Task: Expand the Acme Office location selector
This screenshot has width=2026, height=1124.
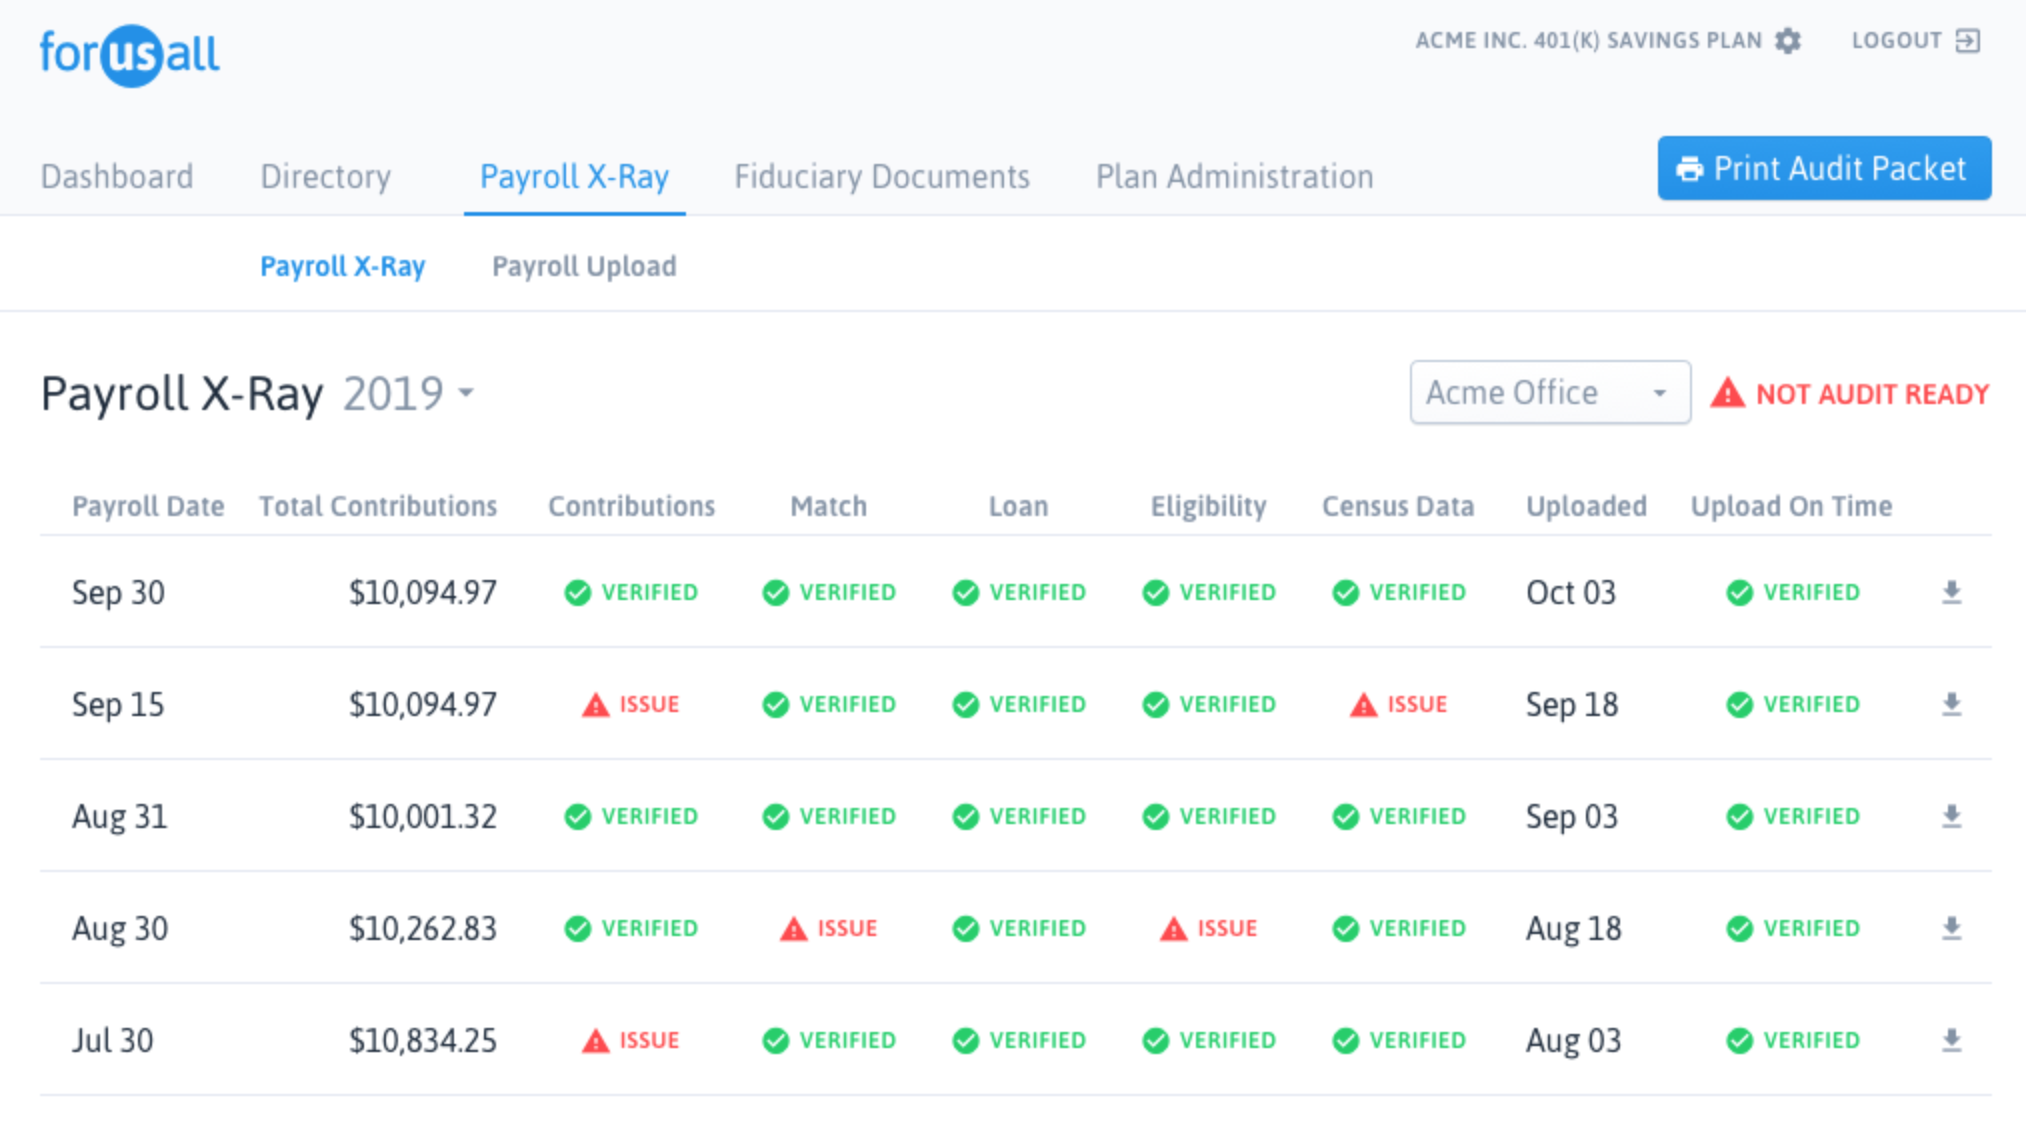Action: tap(1549, 393)
